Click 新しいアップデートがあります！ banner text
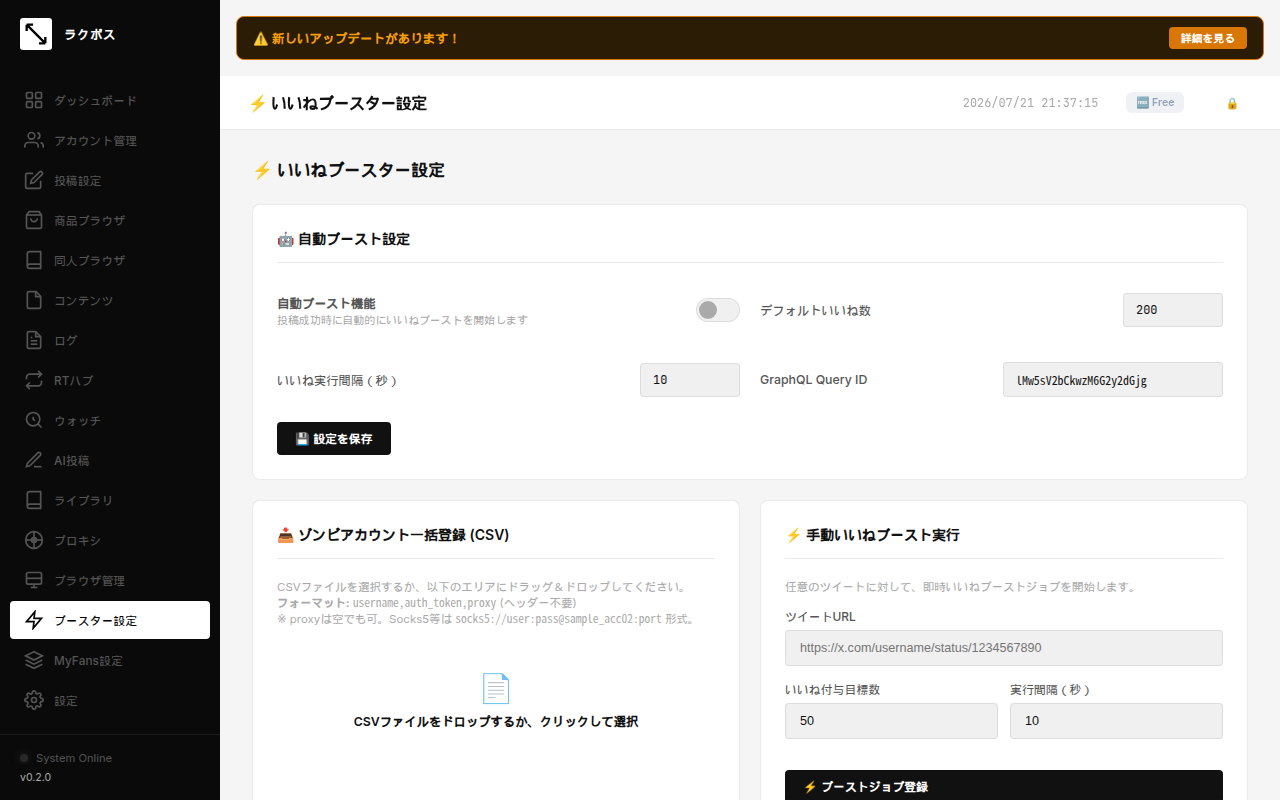Image resolution: width=1280 pixels, height=800 pixels. (x=365, y=38)
